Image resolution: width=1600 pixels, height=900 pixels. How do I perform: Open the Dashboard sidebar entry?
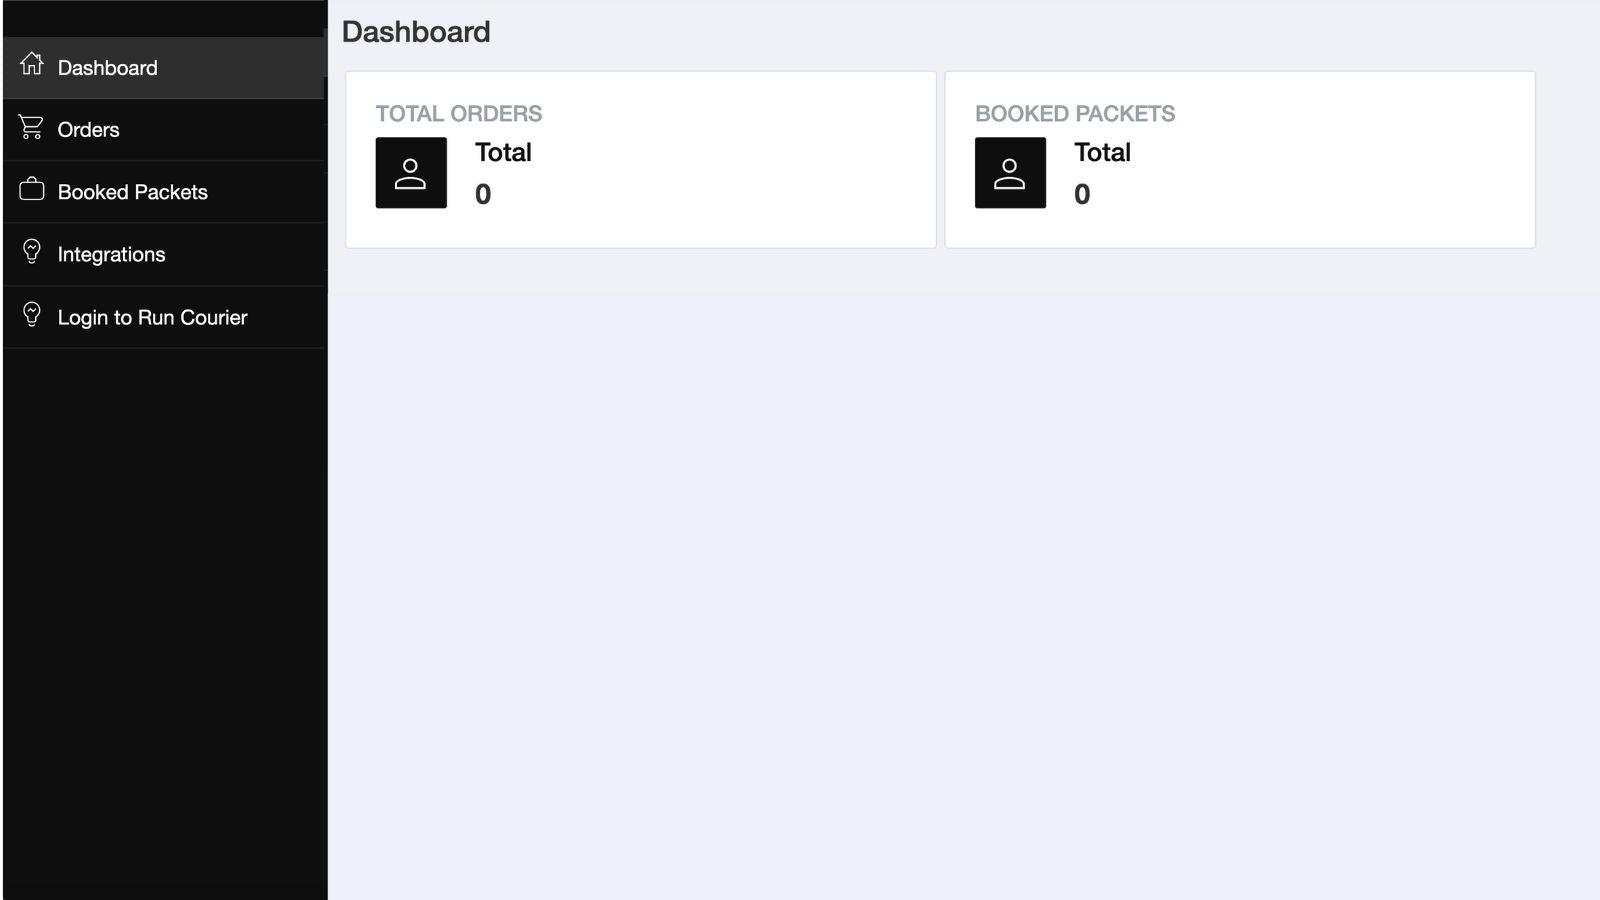(x=106, y=67)
